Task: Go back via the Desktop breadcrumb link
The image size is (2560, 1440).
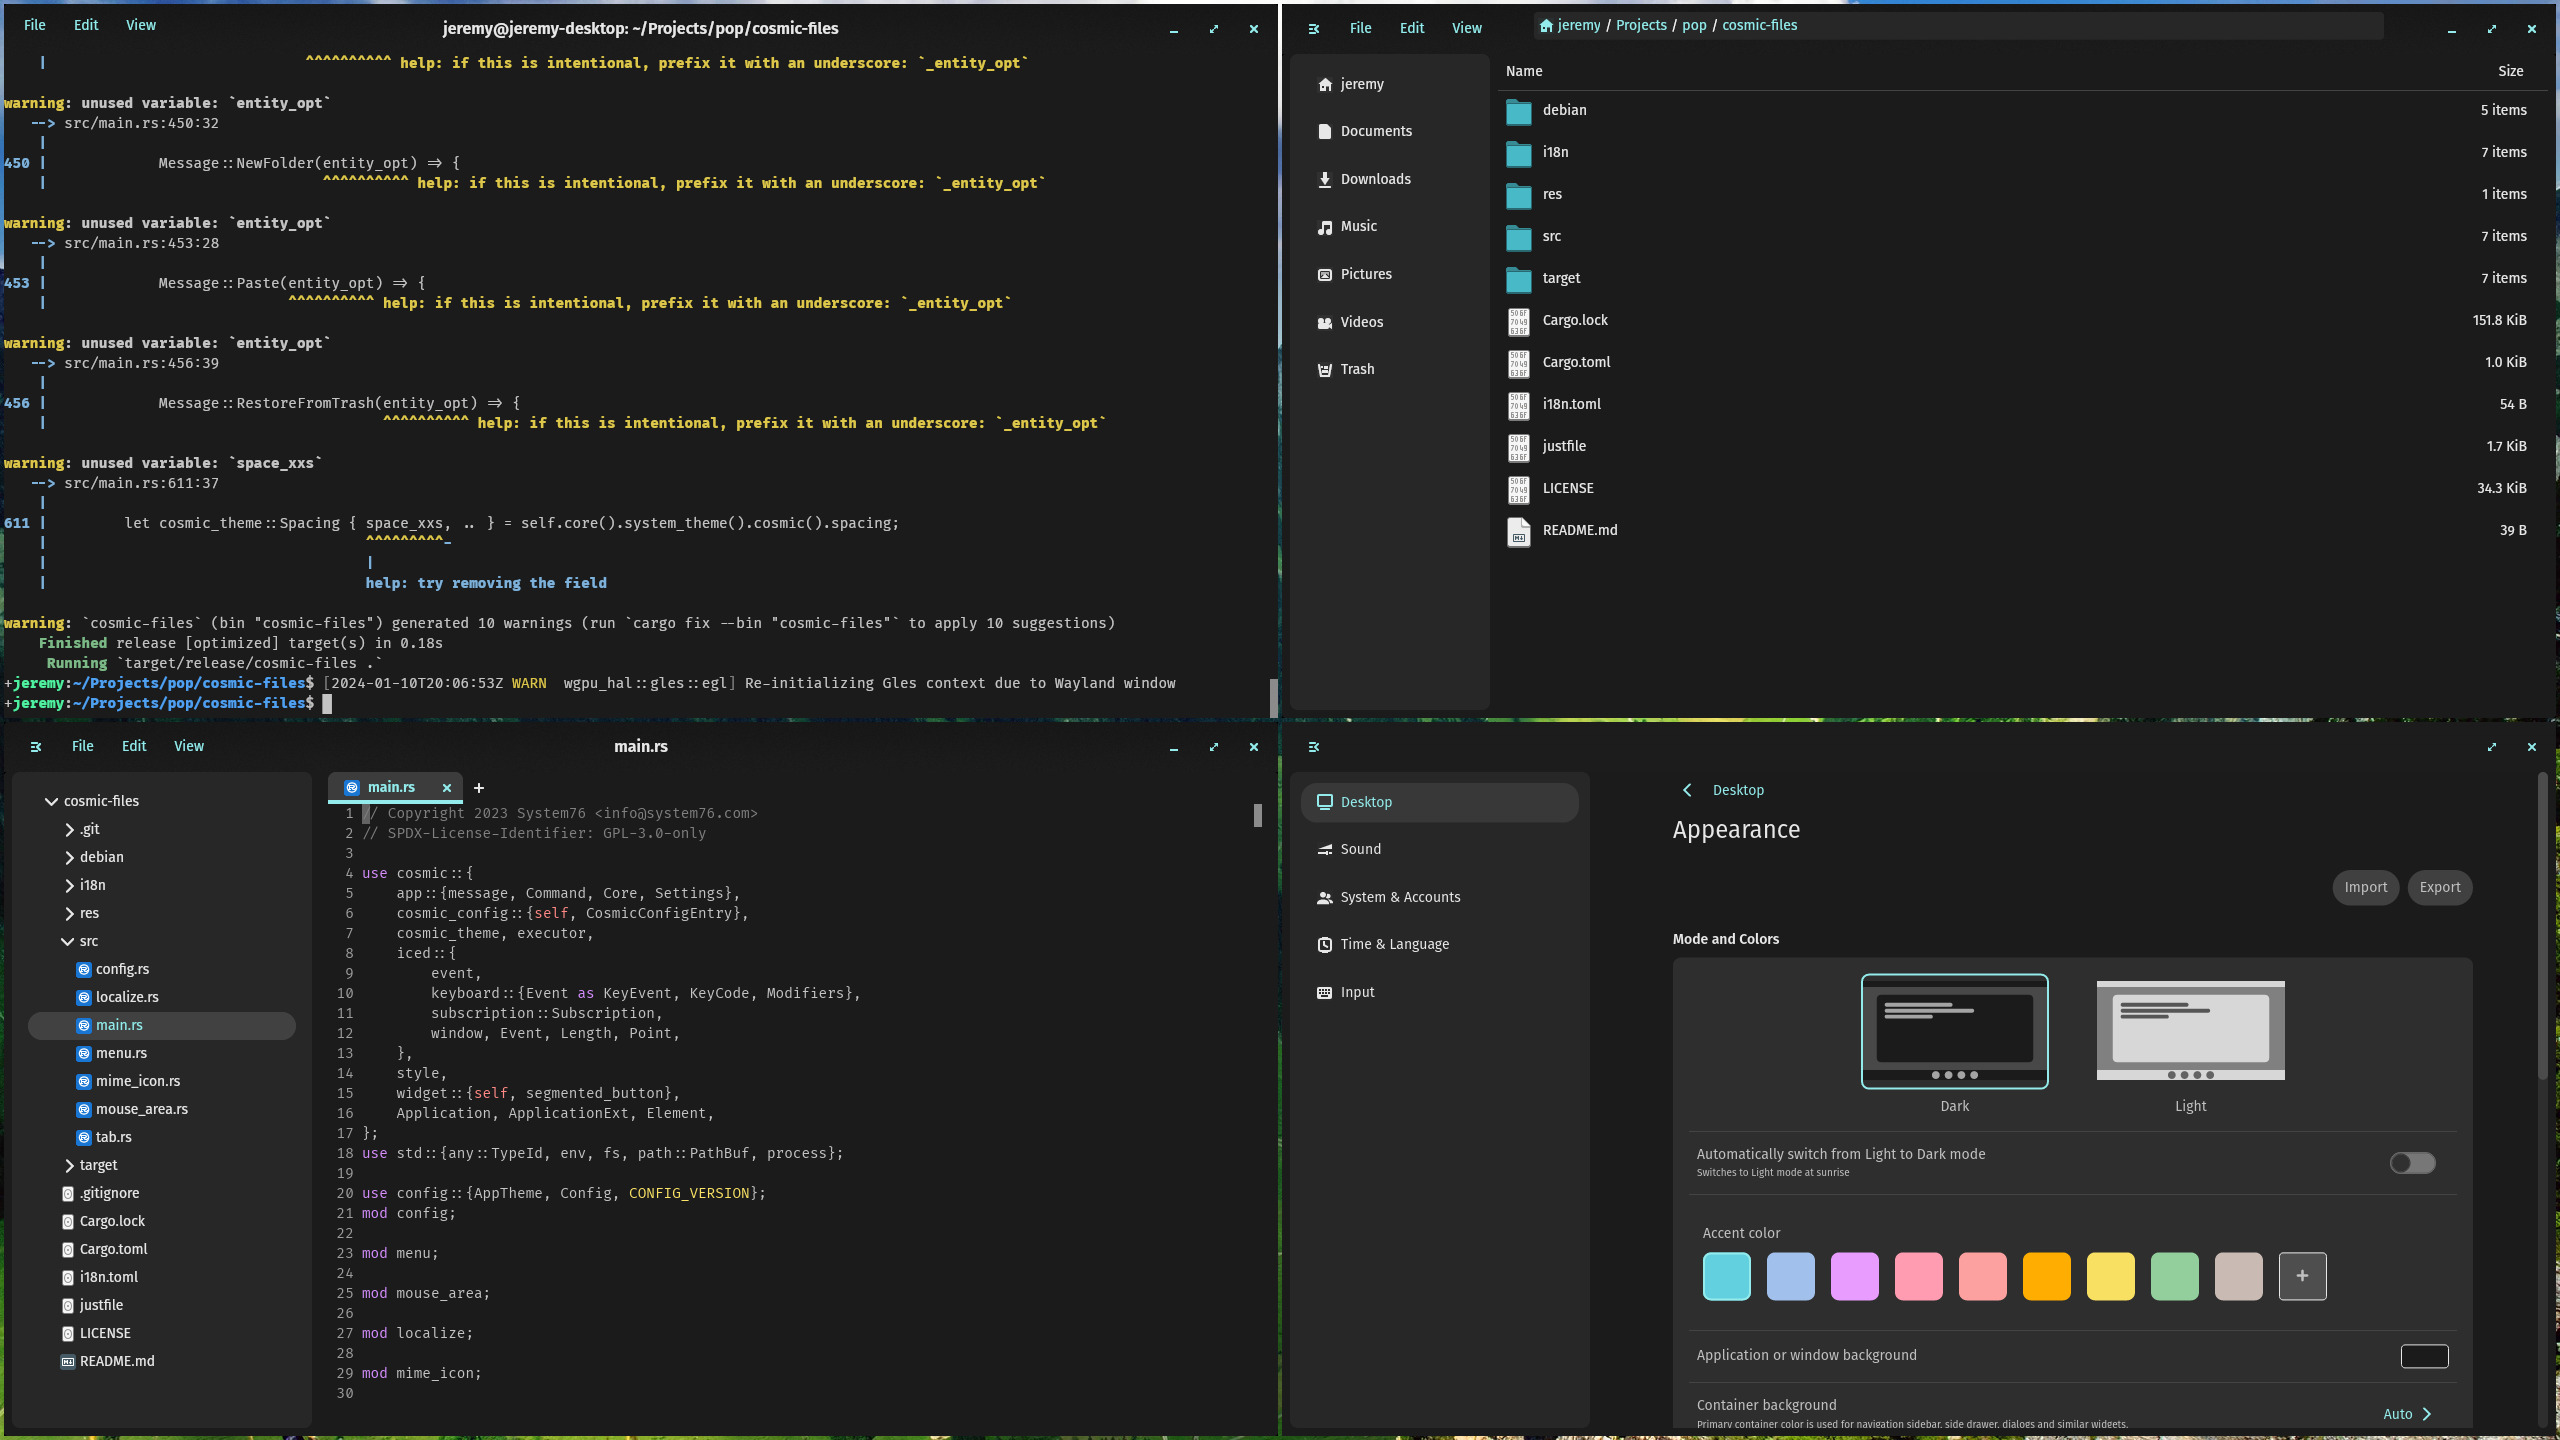Action: point(1737,790)
